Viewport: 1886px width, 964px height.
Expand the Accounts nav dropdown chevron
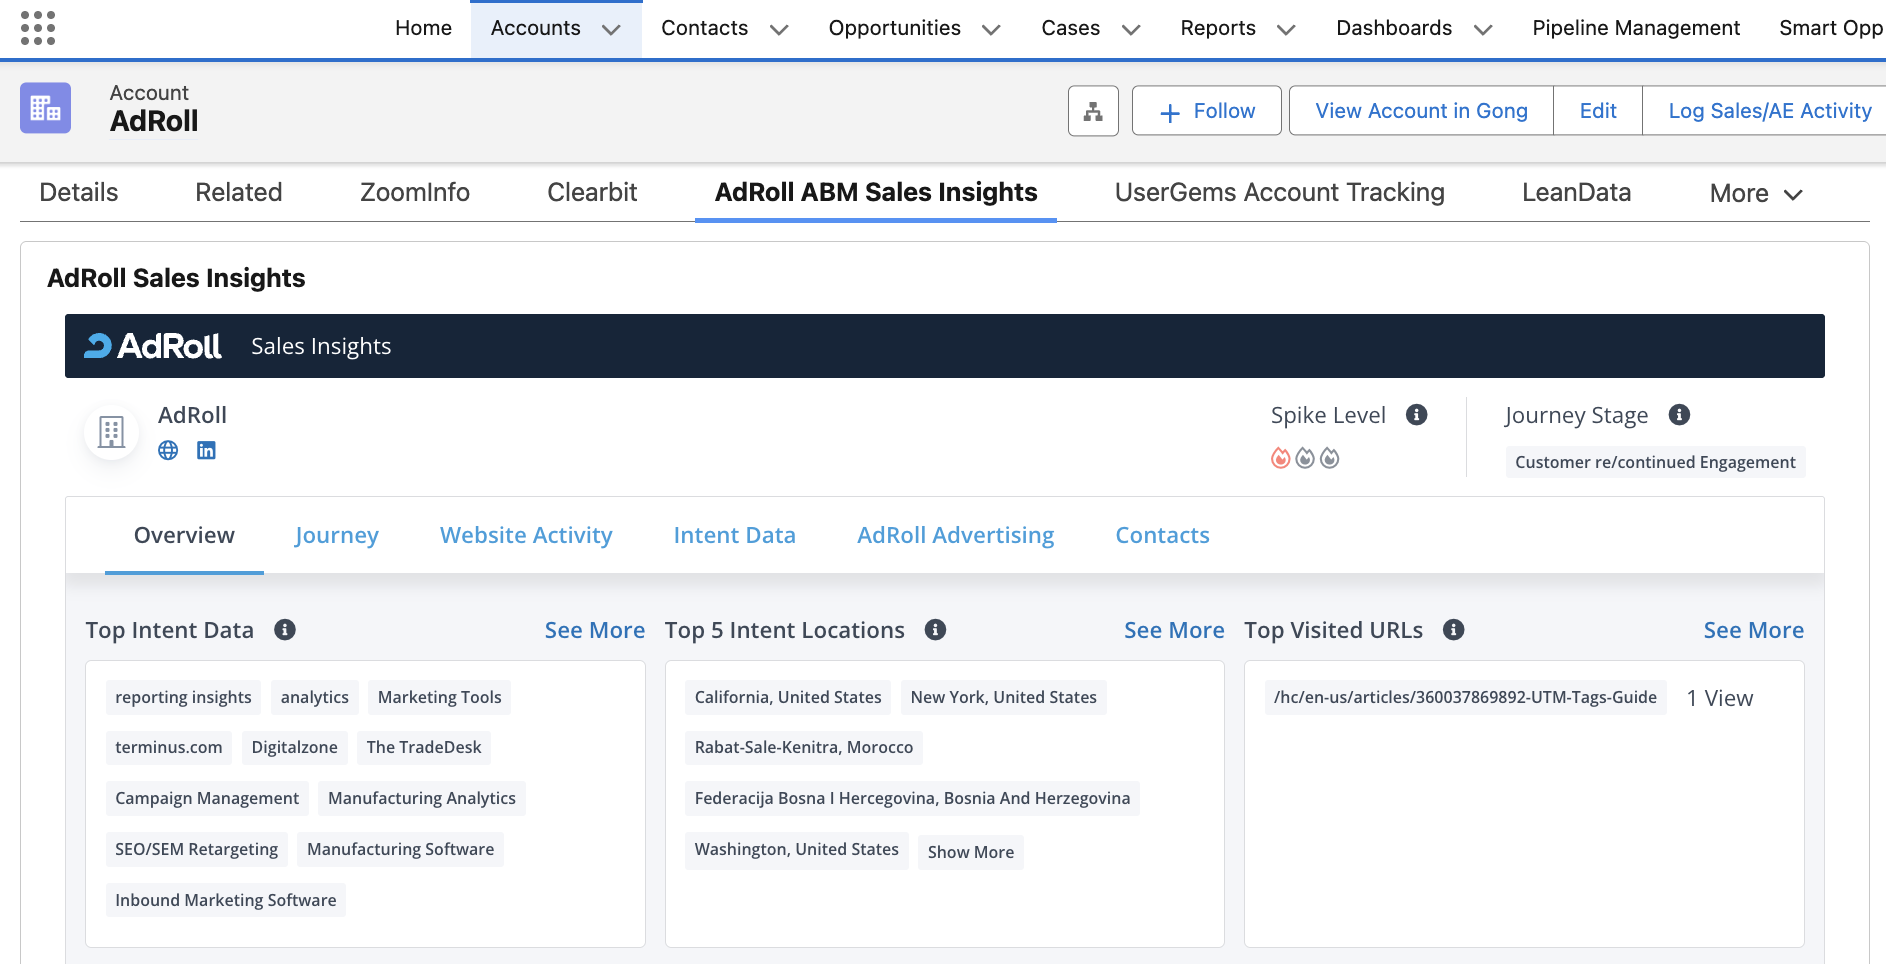[611, 30]
